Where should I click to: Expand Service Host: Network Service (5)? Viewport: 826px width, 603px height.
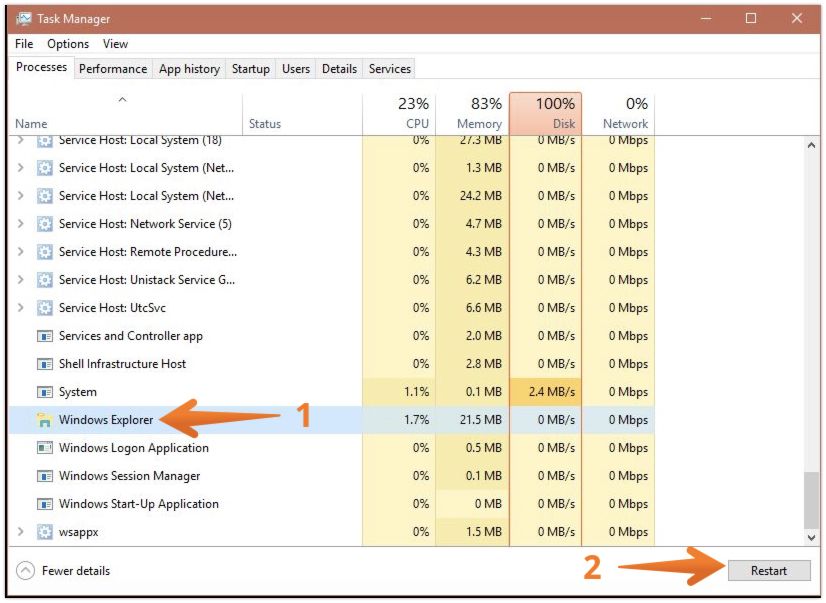pos(22,224)
